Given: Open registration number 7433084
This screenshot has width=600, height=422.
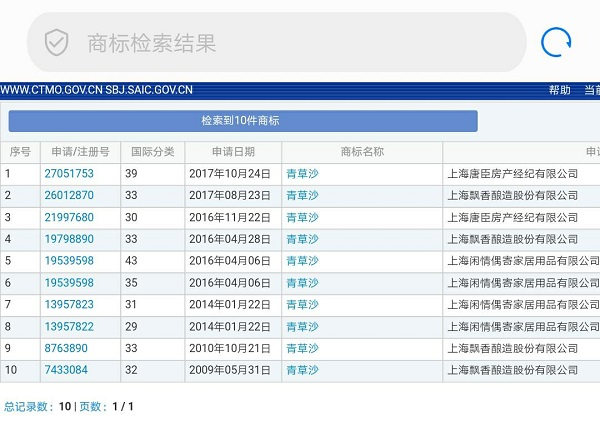Looking at the screenshot, I should (66, 370).
